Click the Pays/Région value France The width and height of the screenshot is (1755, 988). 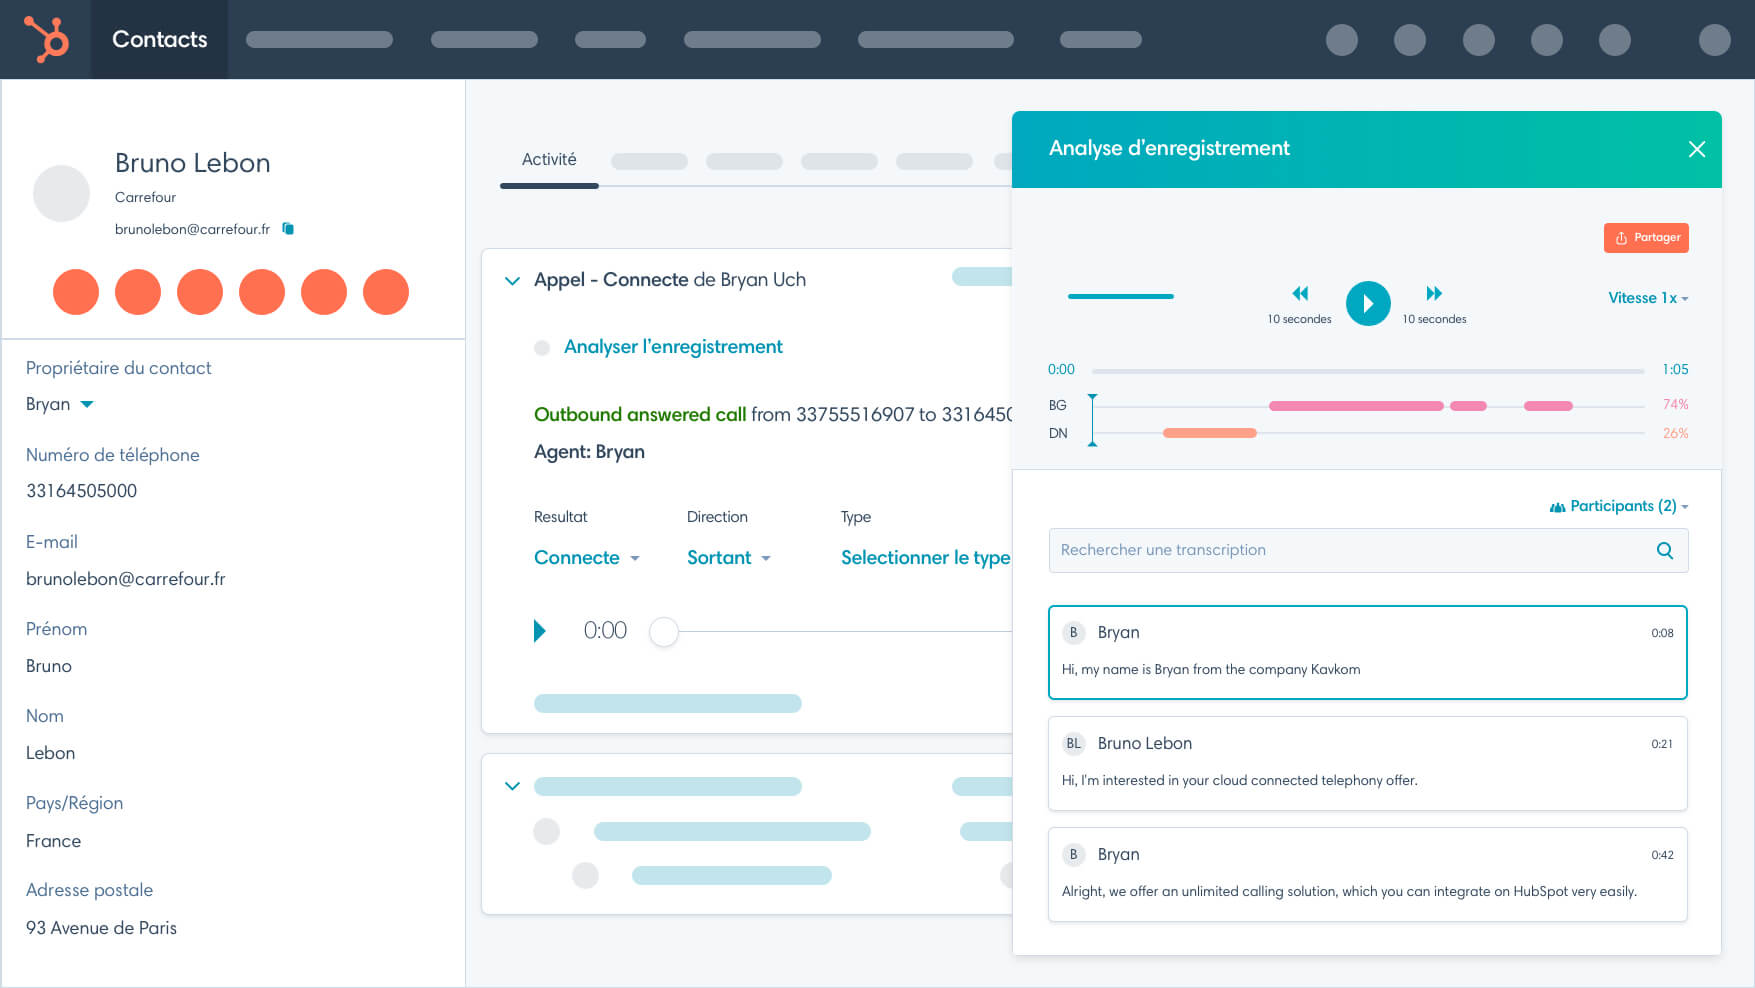54,841
